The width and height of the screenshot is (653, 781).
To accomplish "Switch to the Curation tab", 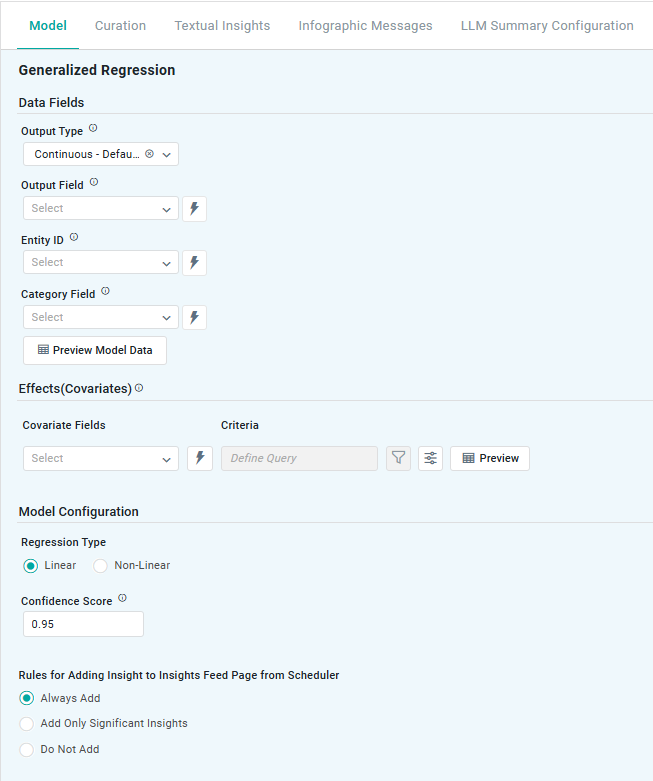I will (120, 26).
